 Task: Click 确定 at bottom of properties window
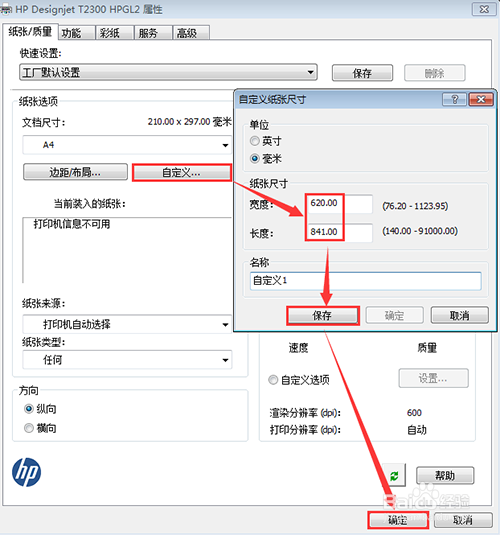(398, 520)
